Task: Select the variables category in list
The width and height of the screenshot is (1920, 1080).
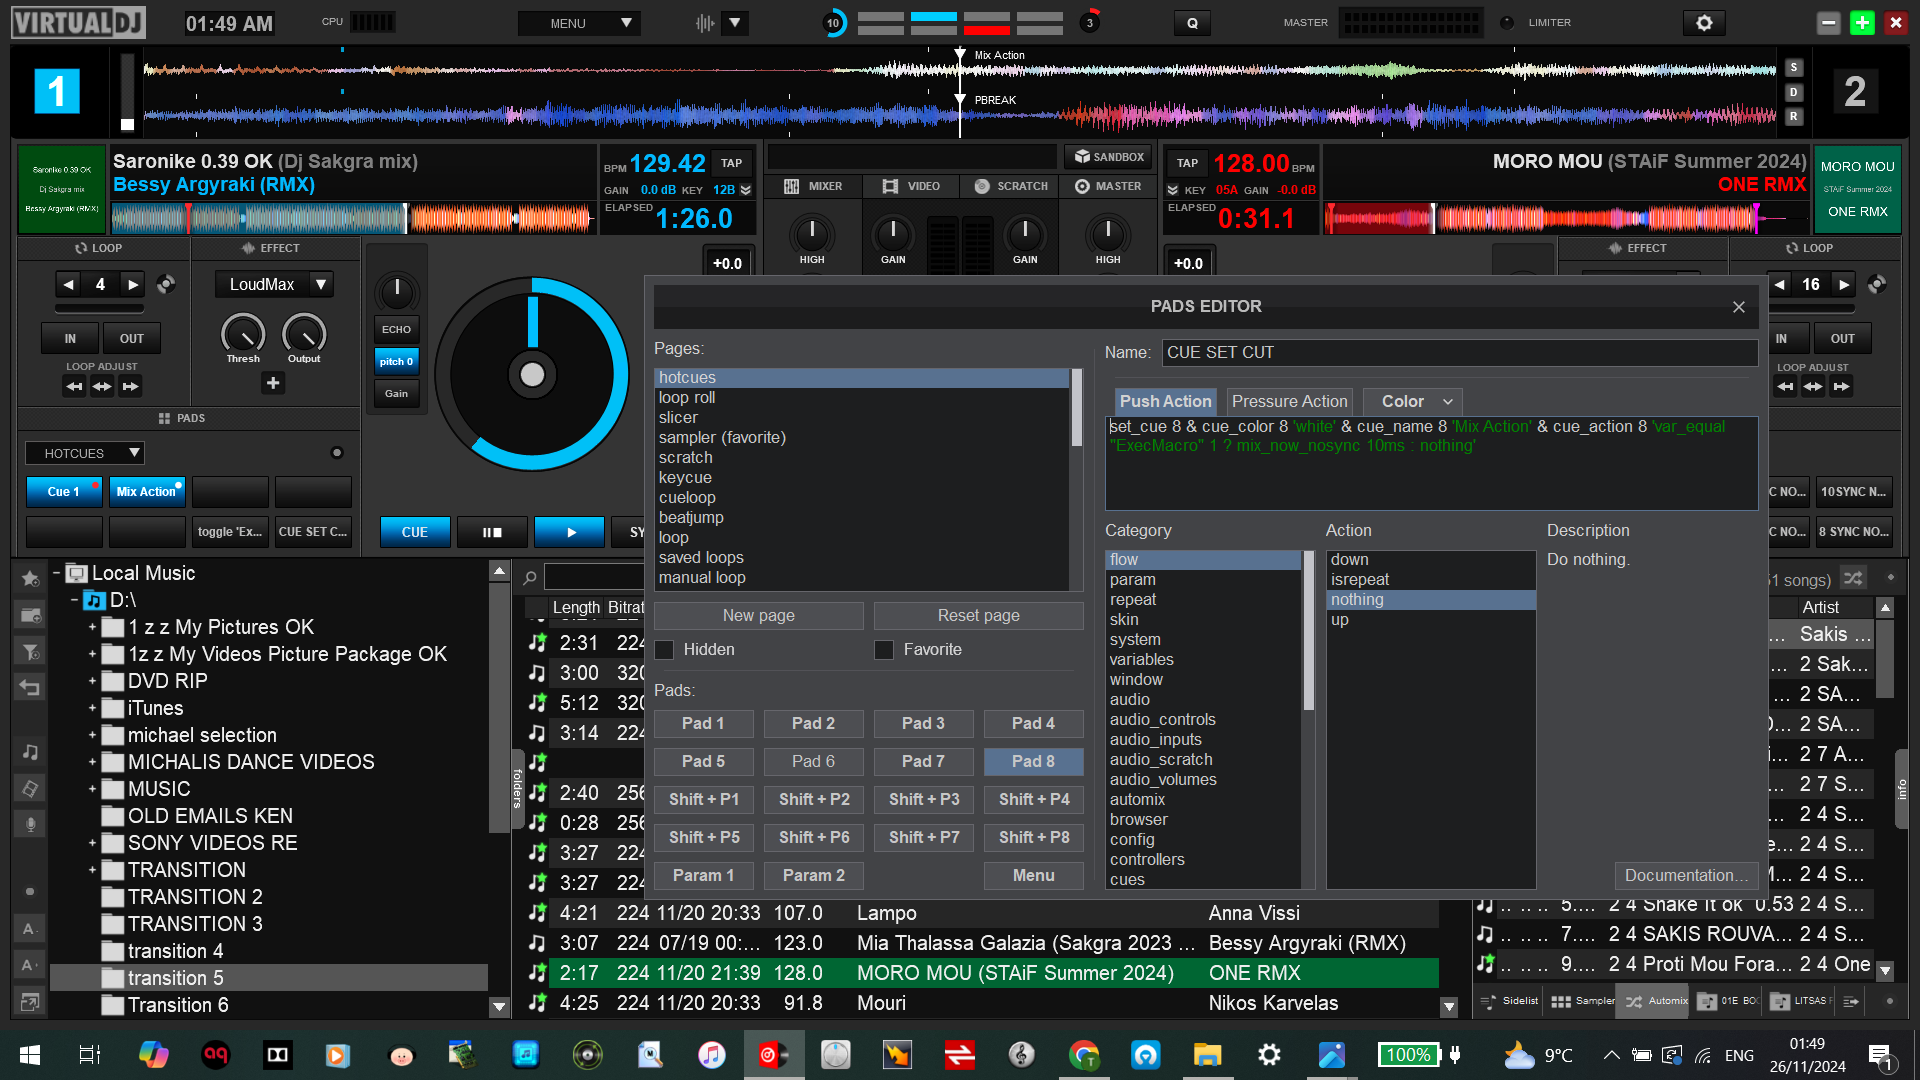Action: [x=1203, y=660]
